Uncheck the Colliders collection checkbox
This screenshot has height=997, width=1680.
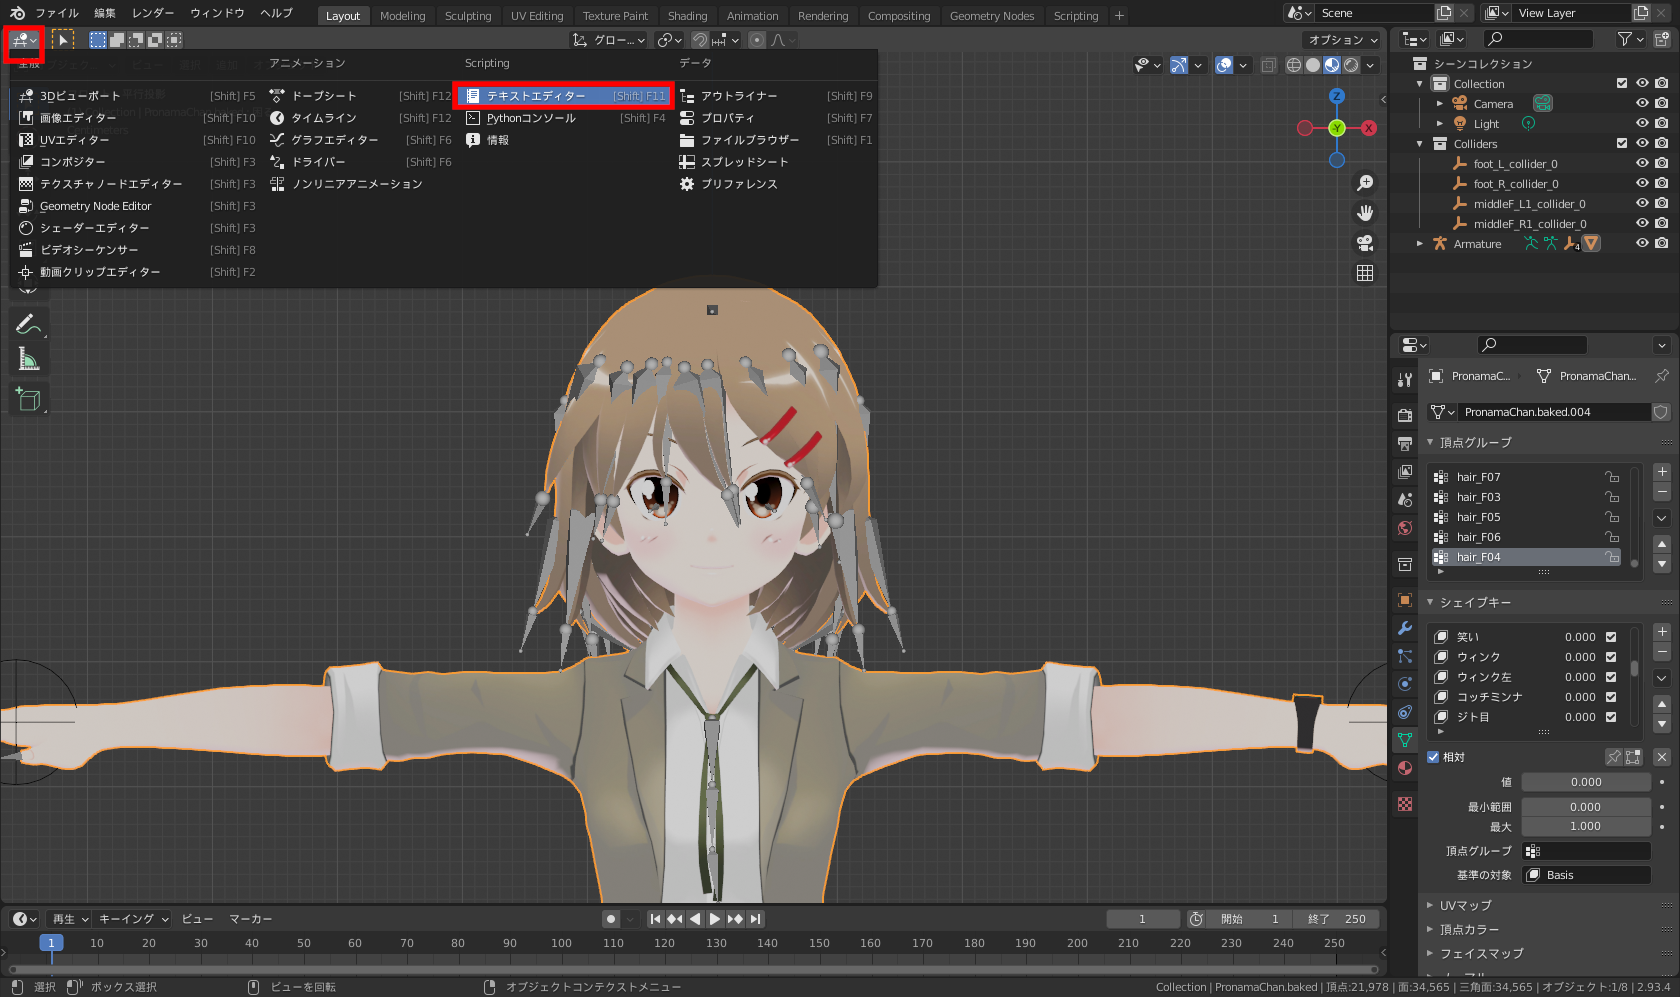1622,143
